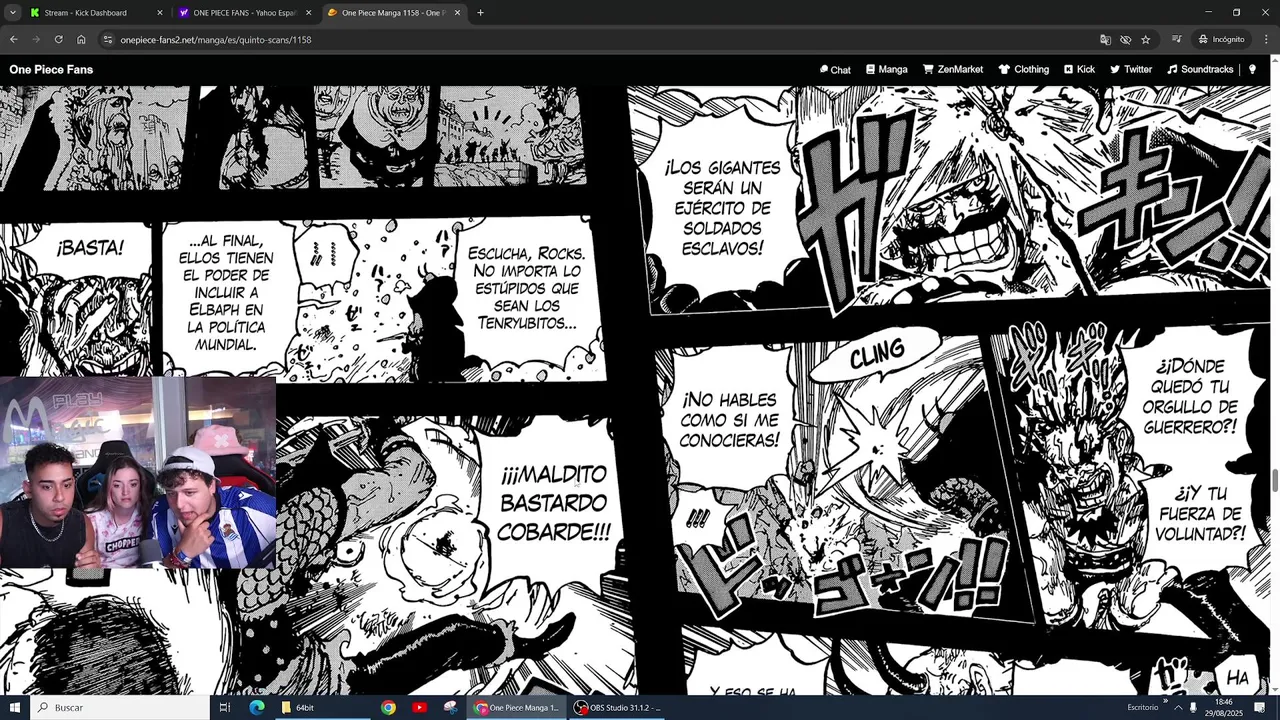Image resolution: width=1280 pixels, height=720 pixels.
Task: Open the Kick channel link
Action: (1079, 70)
